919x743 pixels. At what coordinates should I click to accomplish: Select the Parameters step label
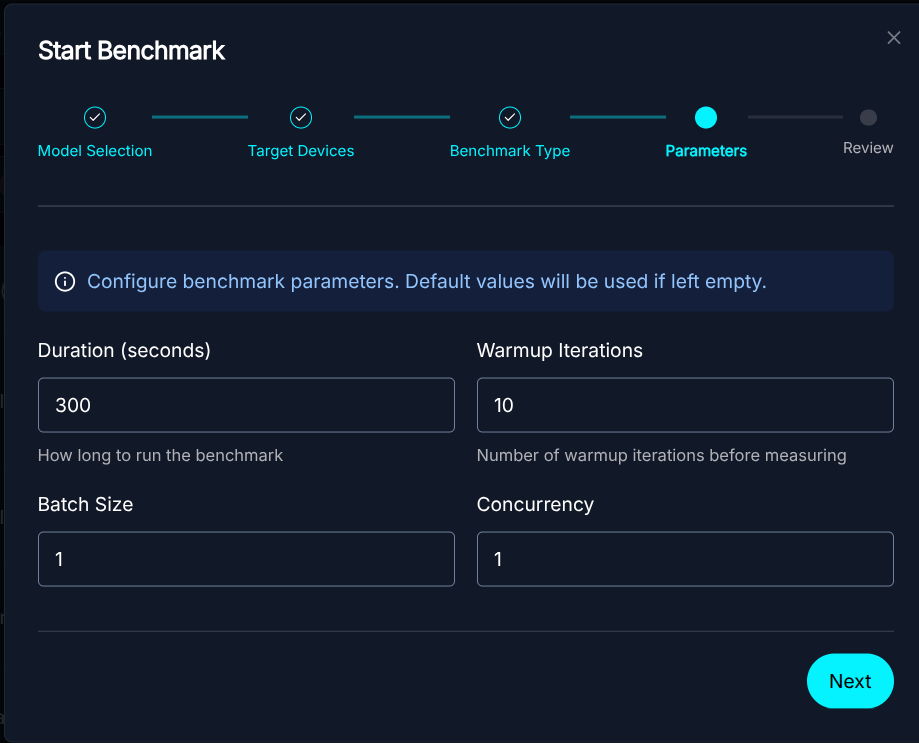(x=706, y=151)
